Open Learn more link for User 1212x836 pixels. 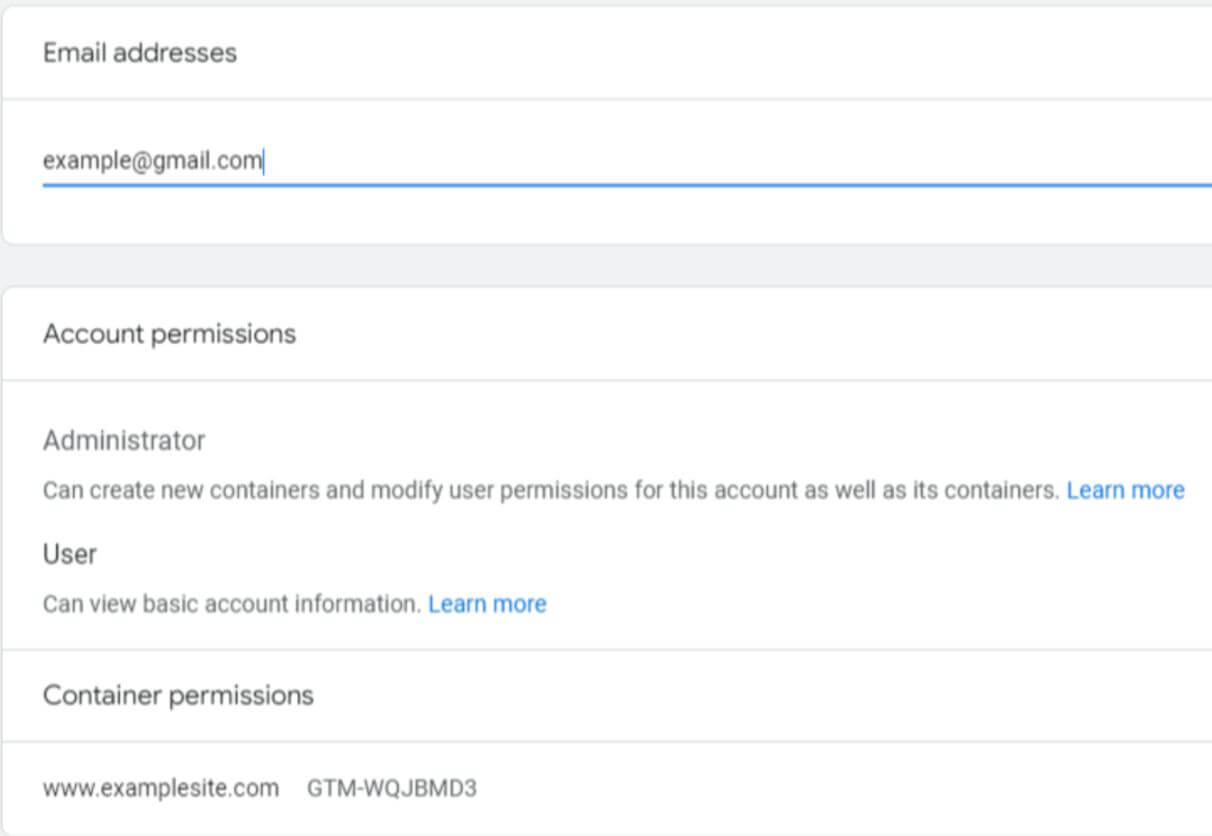click(x=487, y=604)
